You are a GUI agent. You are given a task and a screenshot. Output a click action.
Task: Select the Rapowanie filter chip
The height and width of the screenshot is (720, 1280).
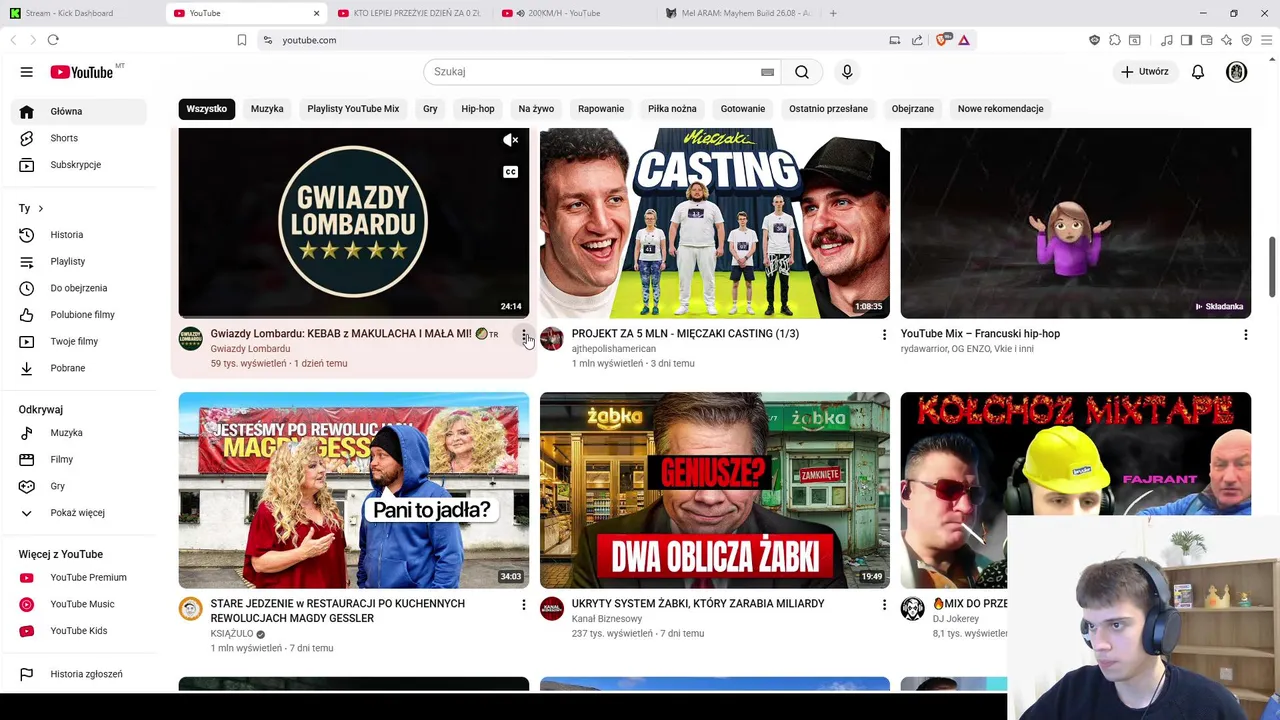click(601, 108)
